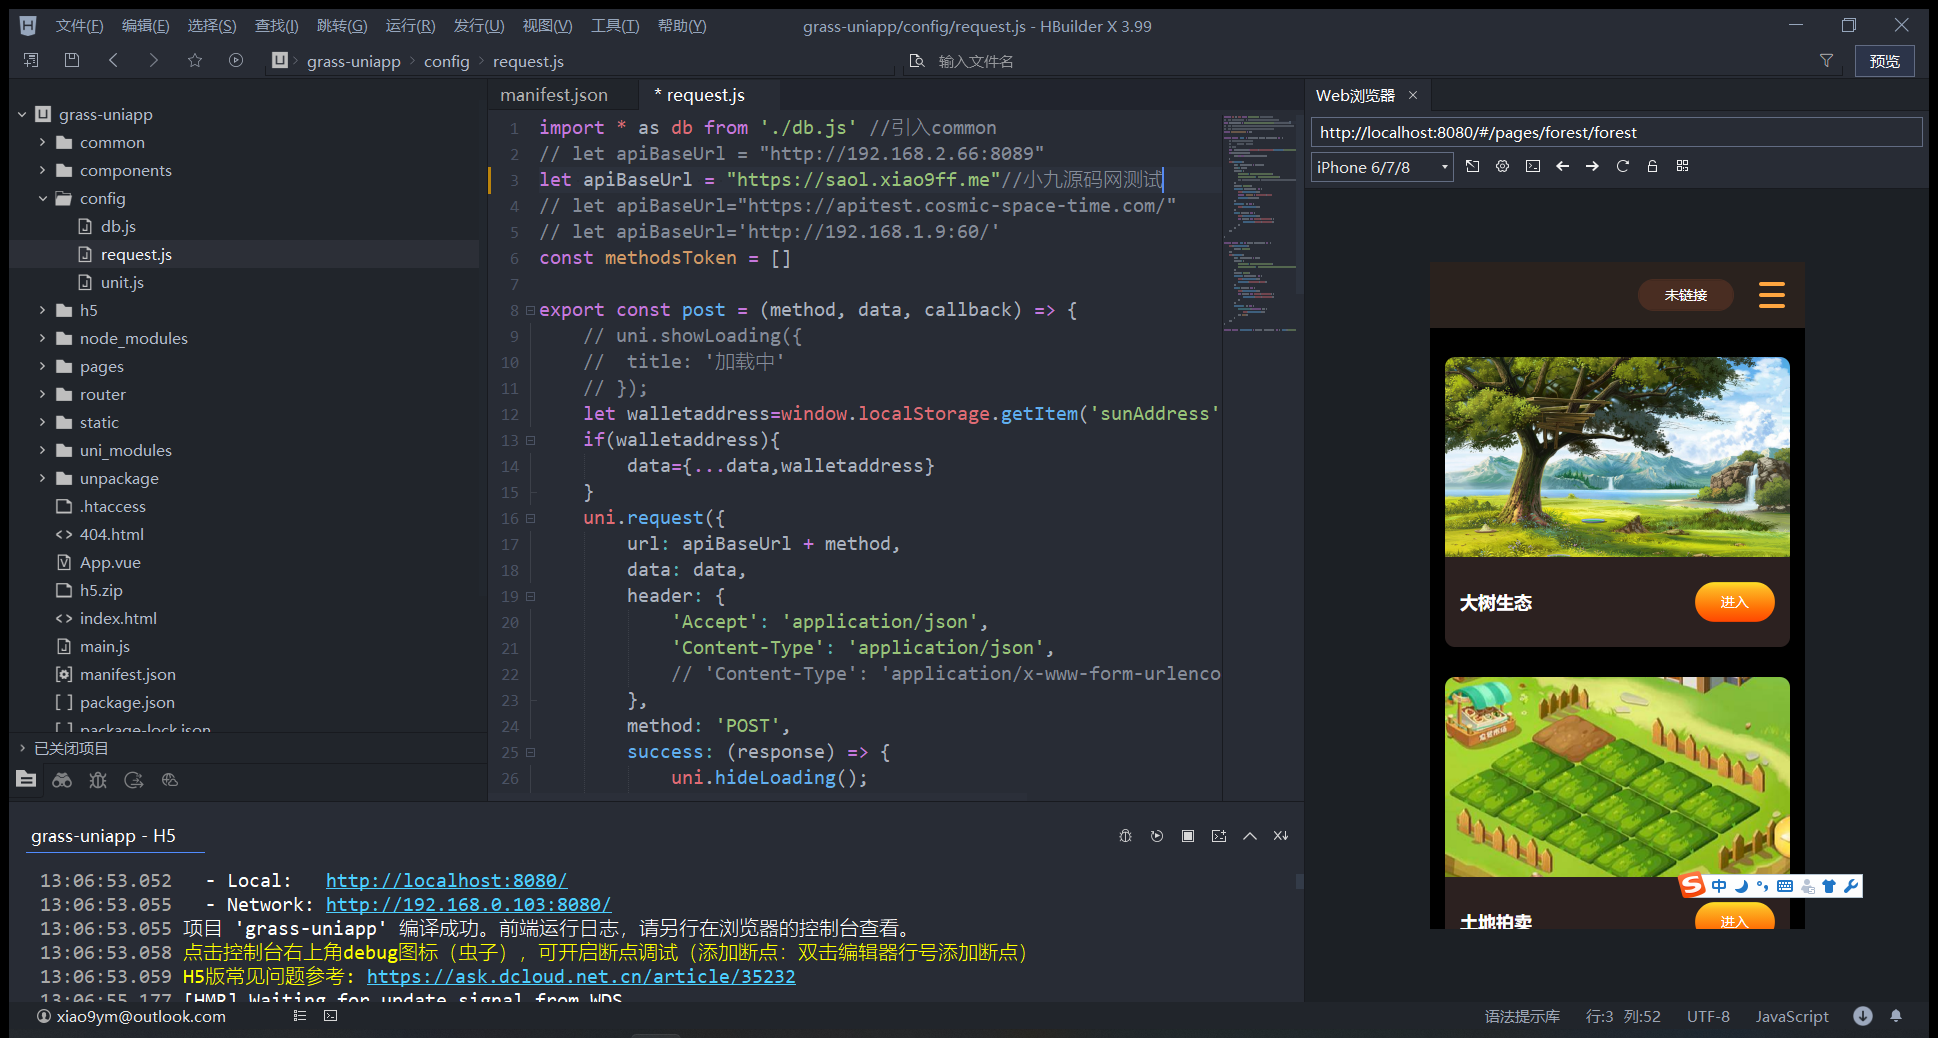Open the ask.dcloud.net.cn article link

coord(581,977)
